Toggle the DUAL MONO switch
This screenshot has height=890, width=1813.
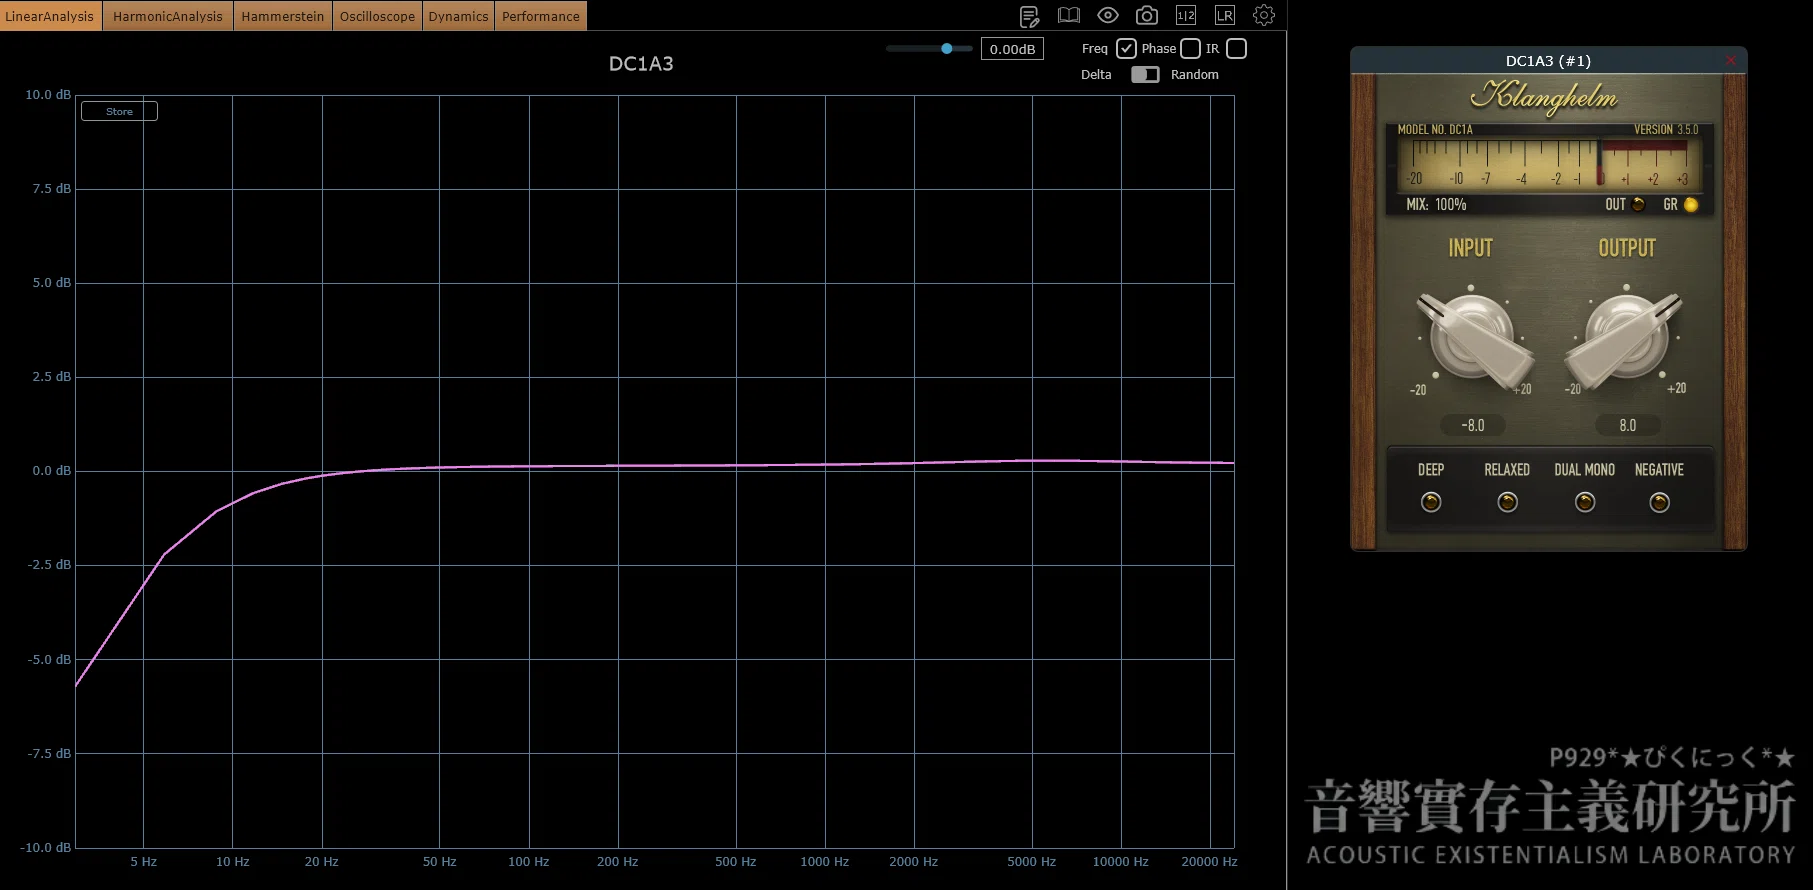pyautogui.click(x=1585, y=502)
